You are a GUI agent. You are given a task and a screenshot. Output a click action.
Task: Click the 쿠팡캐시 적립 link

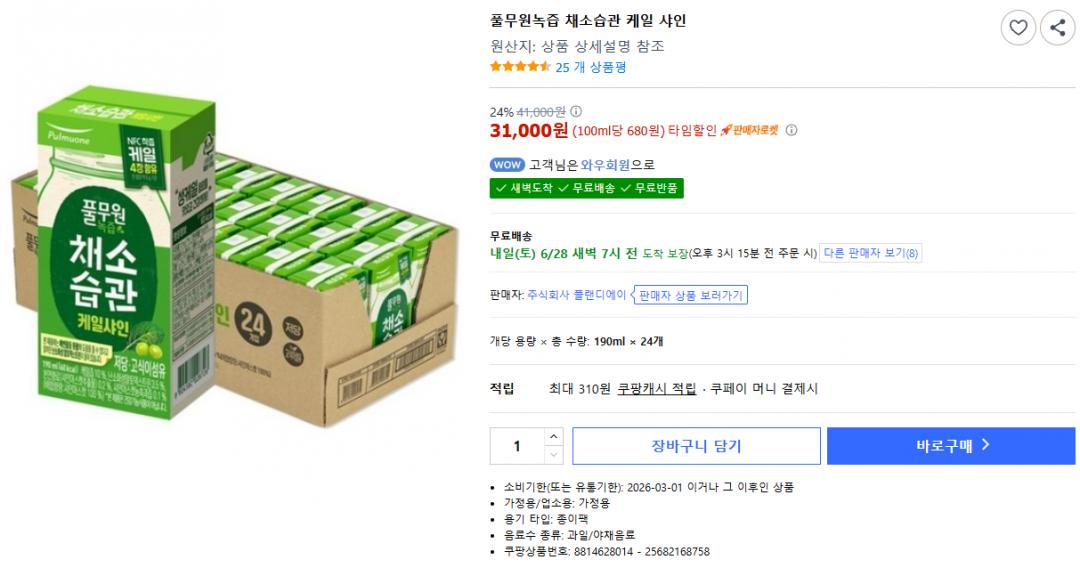(657, 389)
